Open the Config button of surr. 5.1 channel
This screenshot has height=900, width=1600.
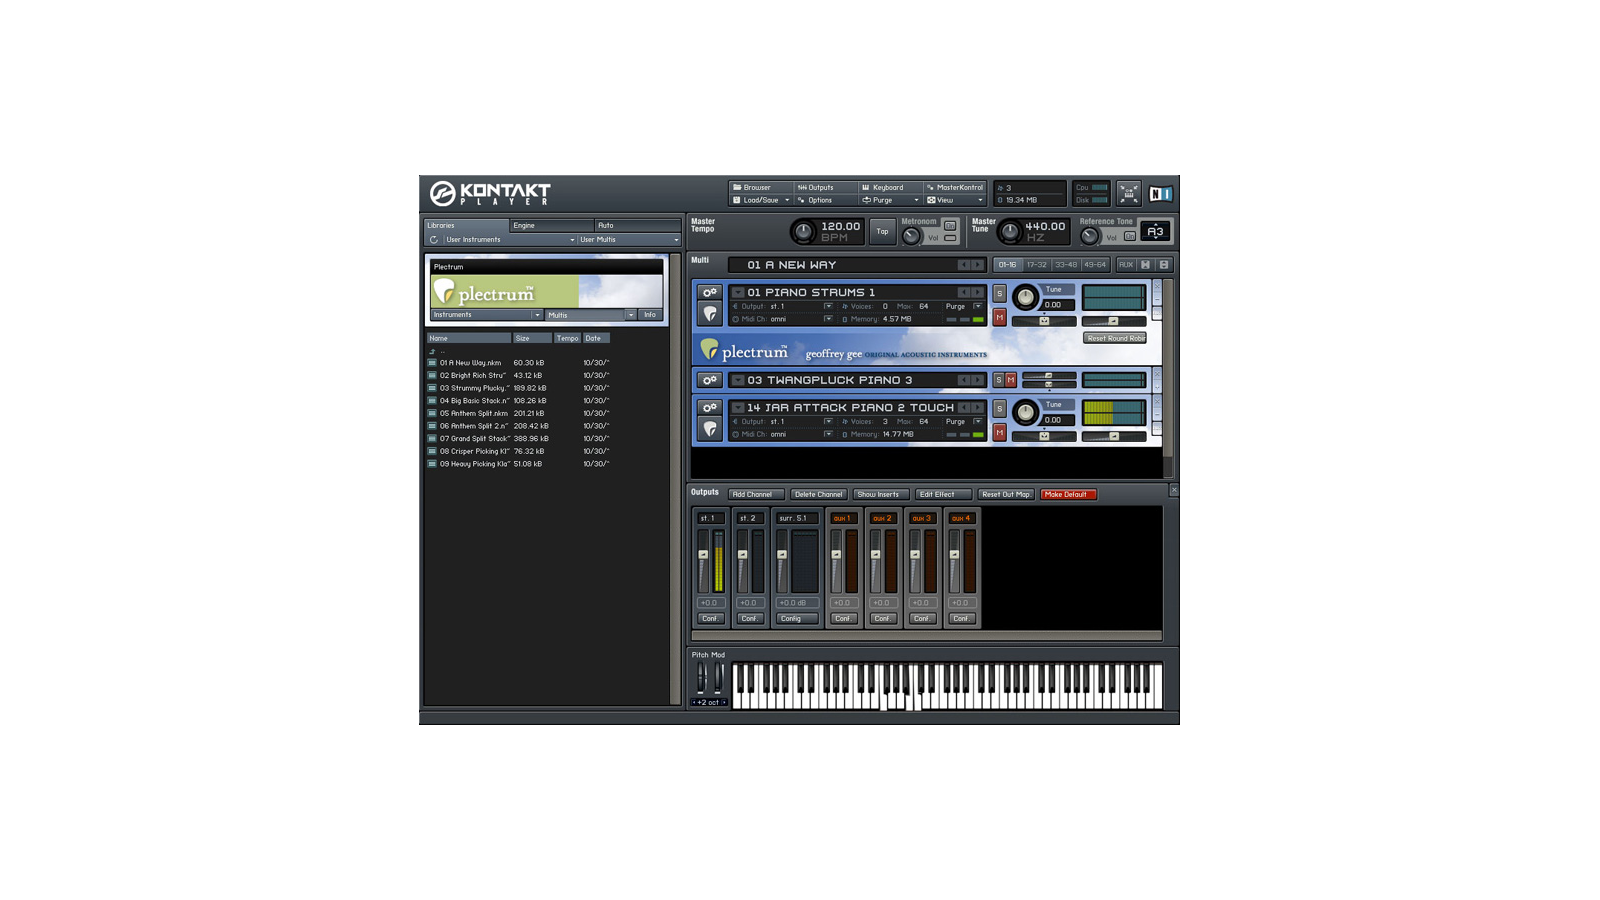[796, 618]
